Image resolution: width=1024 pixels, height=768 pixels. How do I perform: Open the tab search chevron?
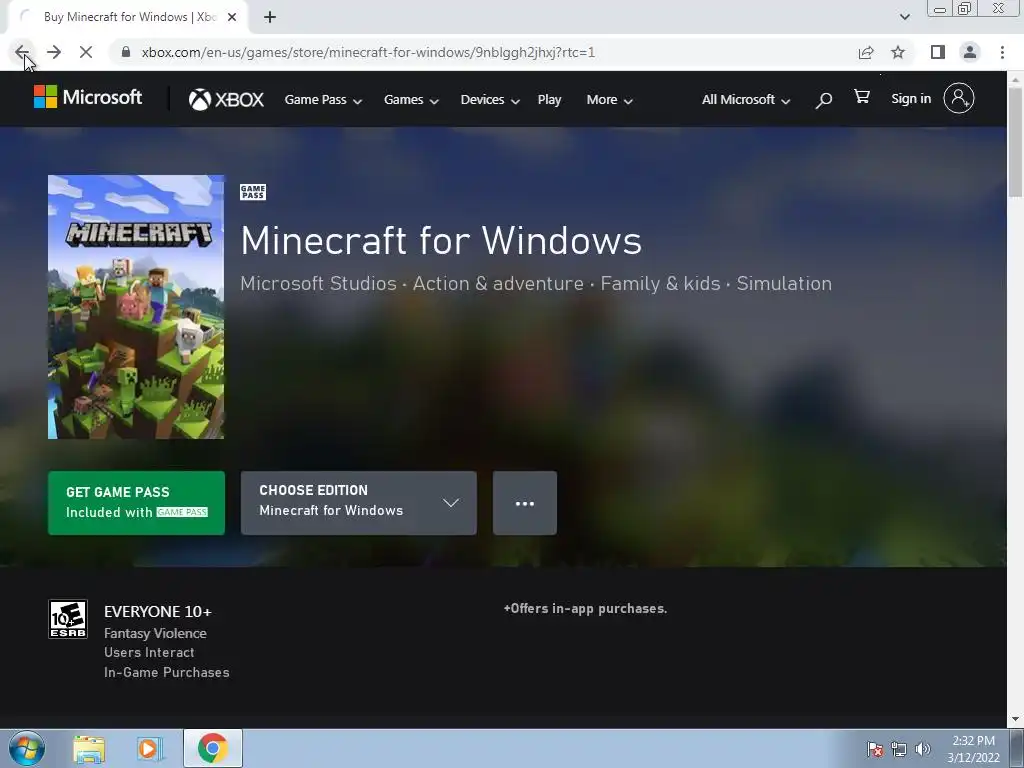pyautogui.click(x=904, y=17)
